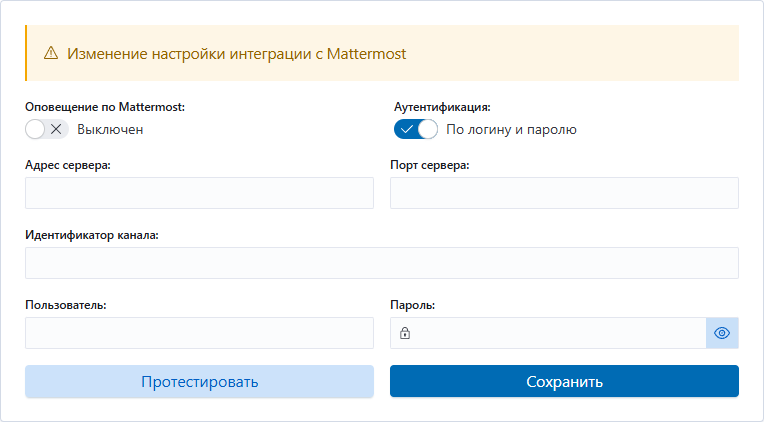
Task: Click the 'По логину и паролю' label
Action: click(512, 130)
